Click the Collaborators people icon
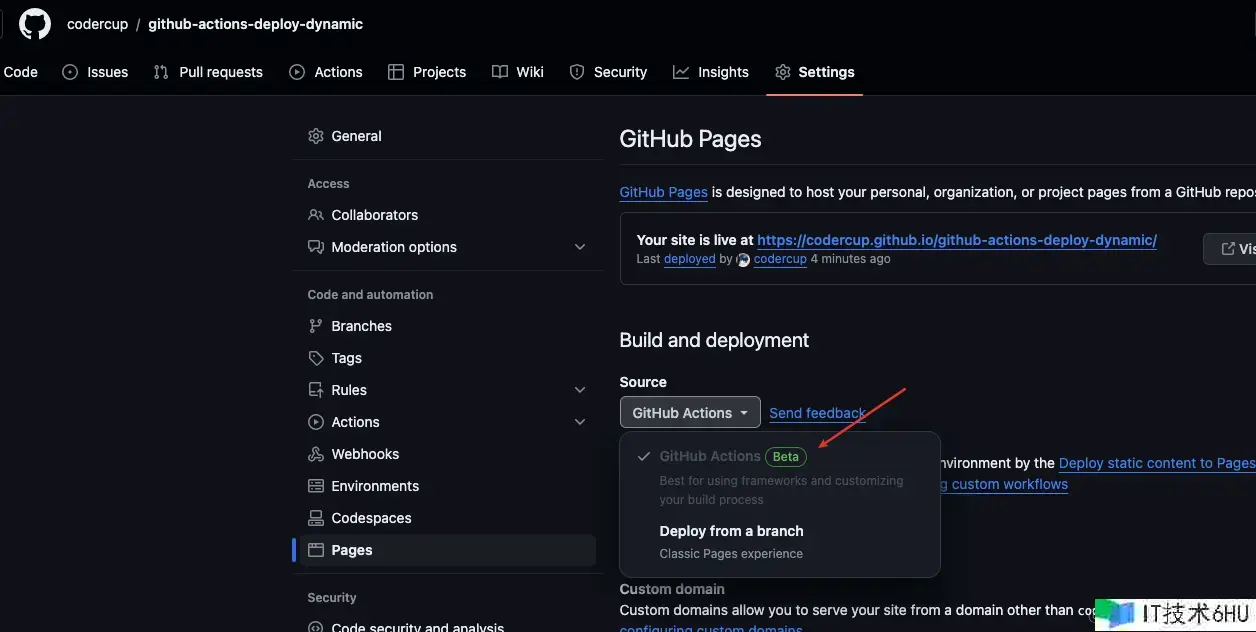 tap(316, 215)
